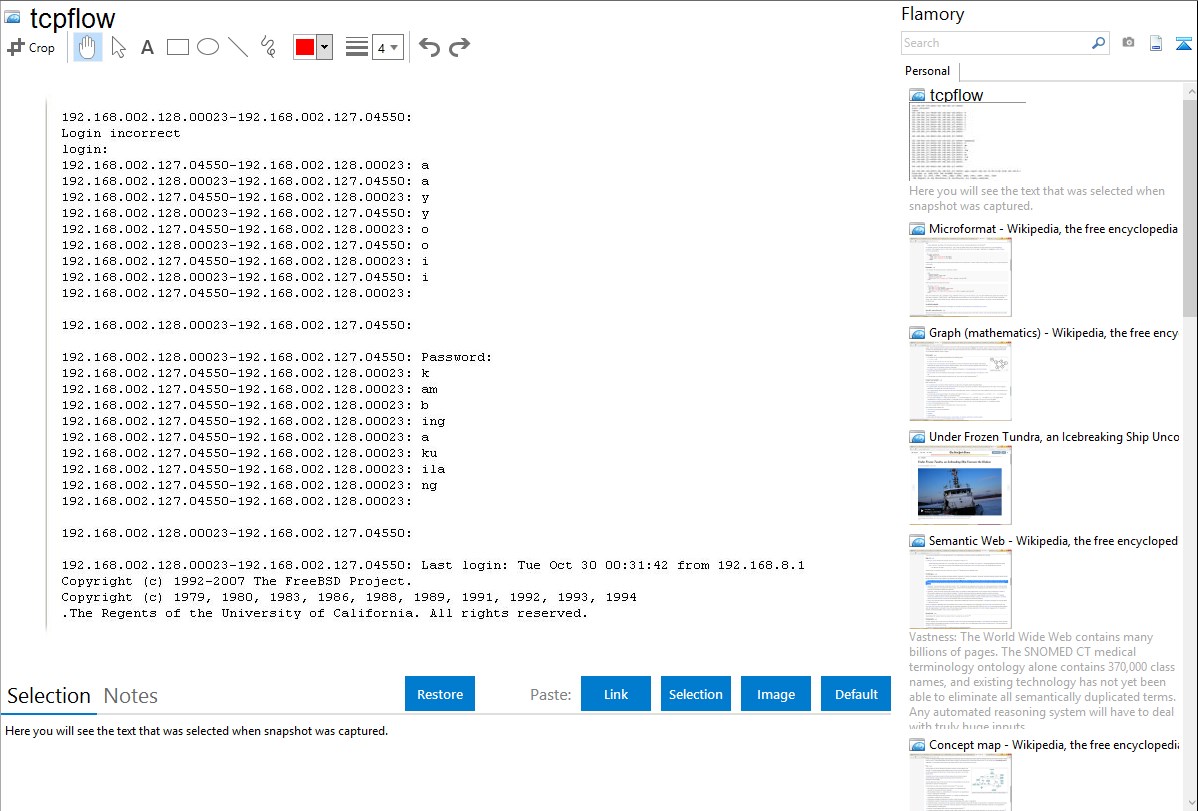1198x811 pixels.
Task: Click the selection text placeholder in bottom pane
Action: [x=196, y=731]
